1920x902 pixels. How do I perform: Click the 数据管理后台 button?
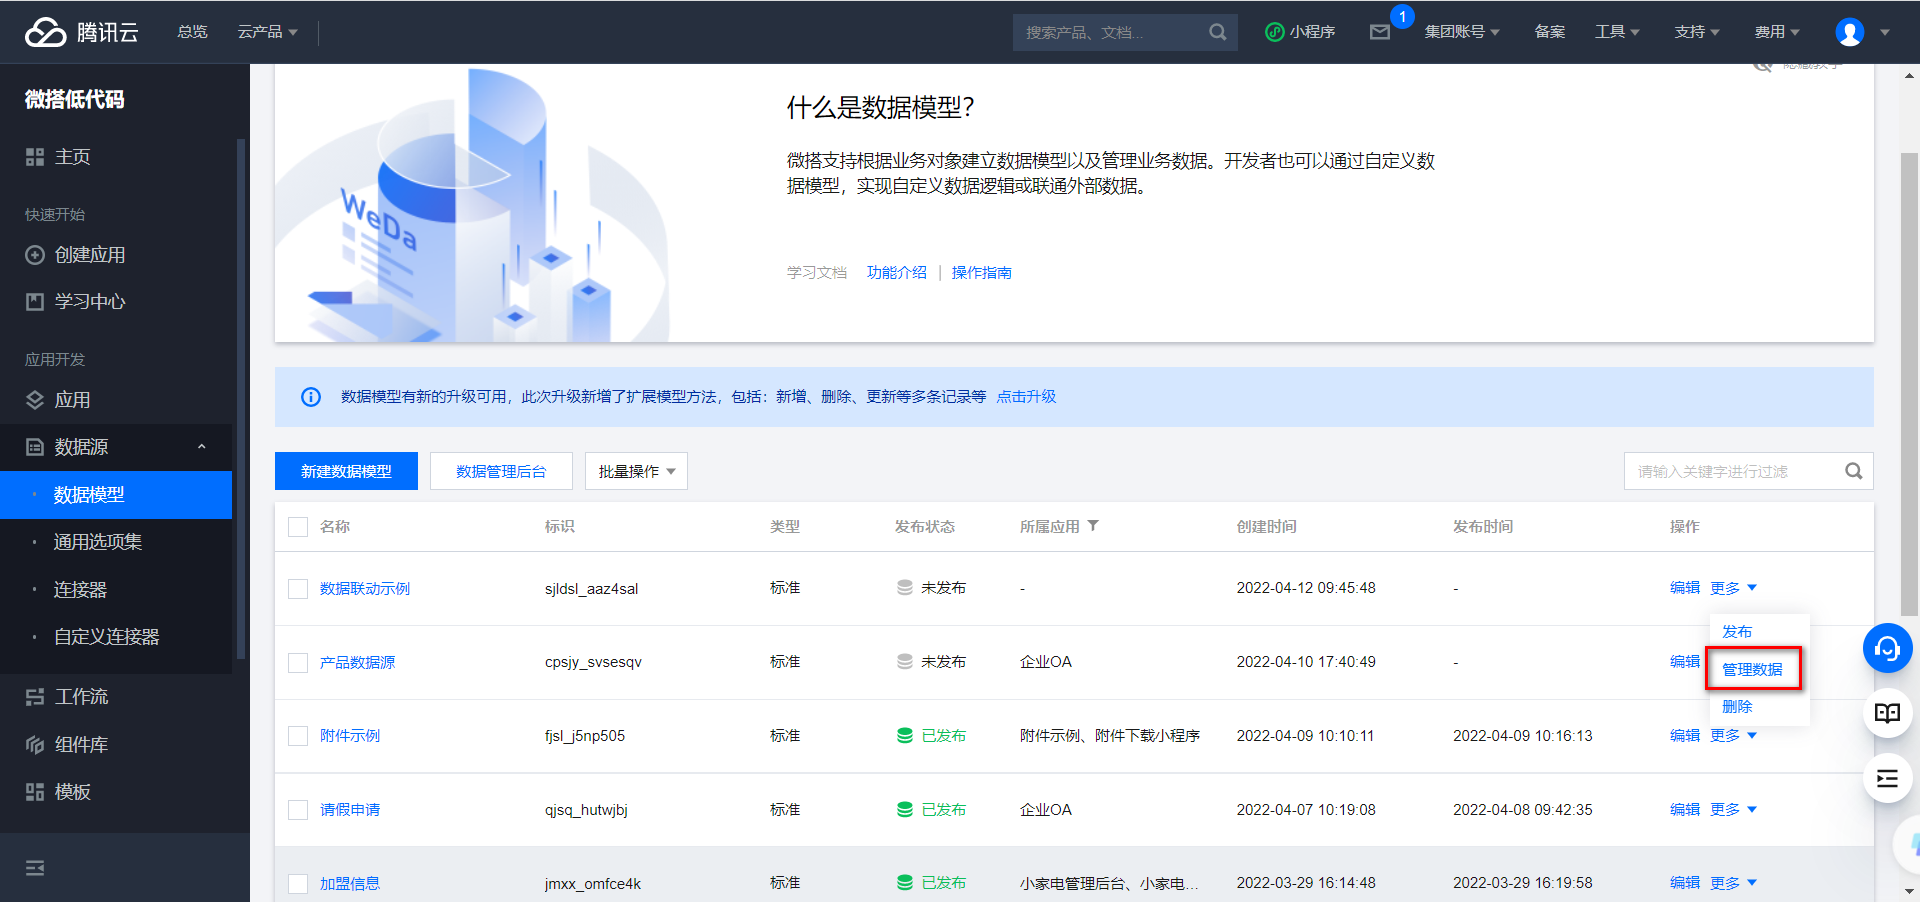tap(501, 471)
